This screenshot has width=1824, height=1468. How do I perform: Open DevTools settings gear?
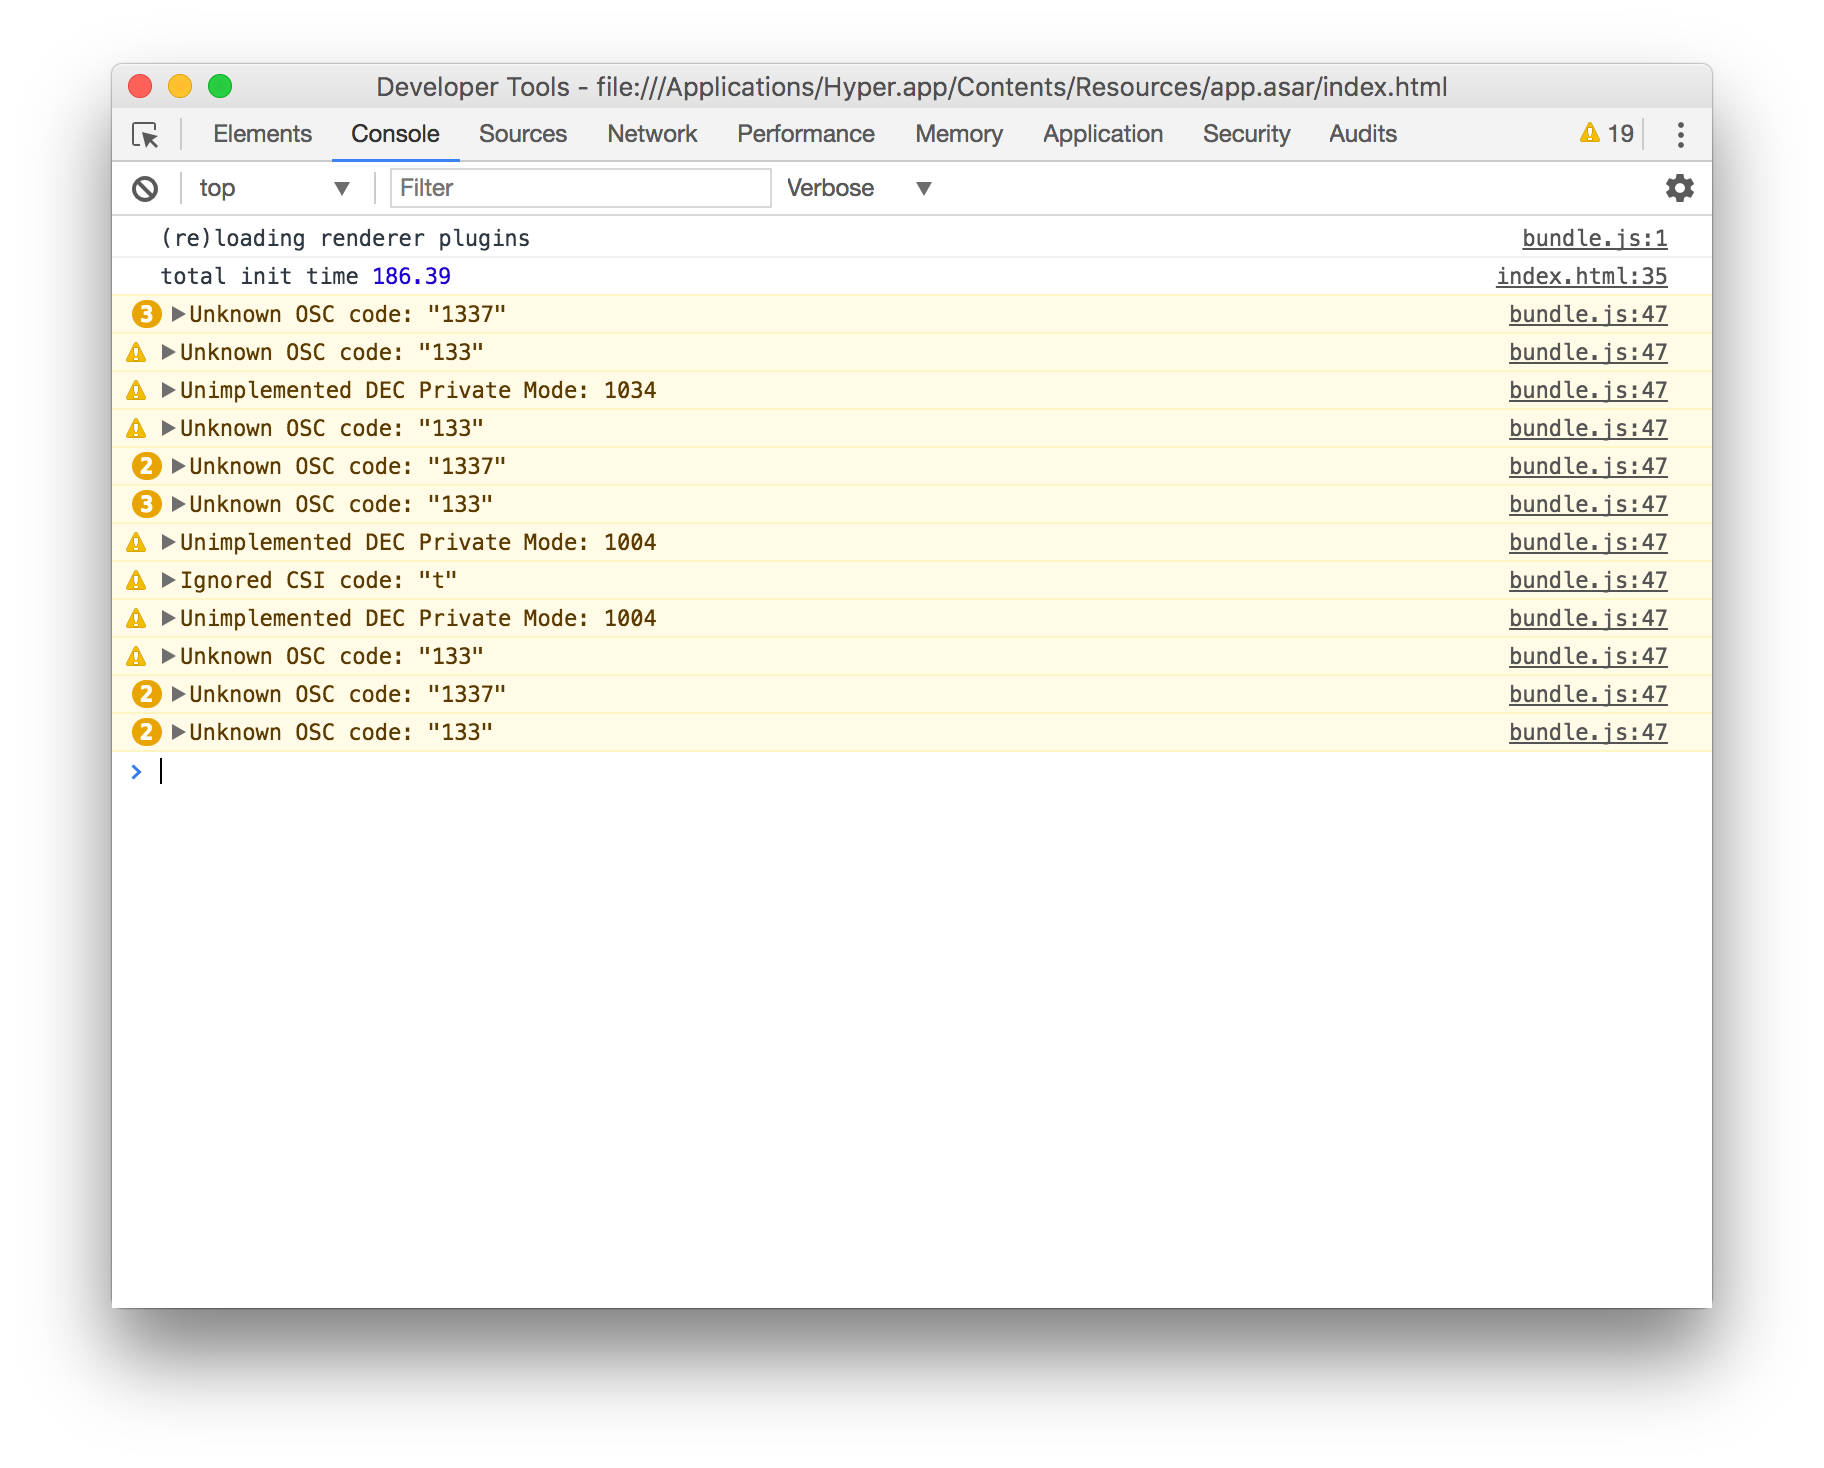click(1679, 188)
